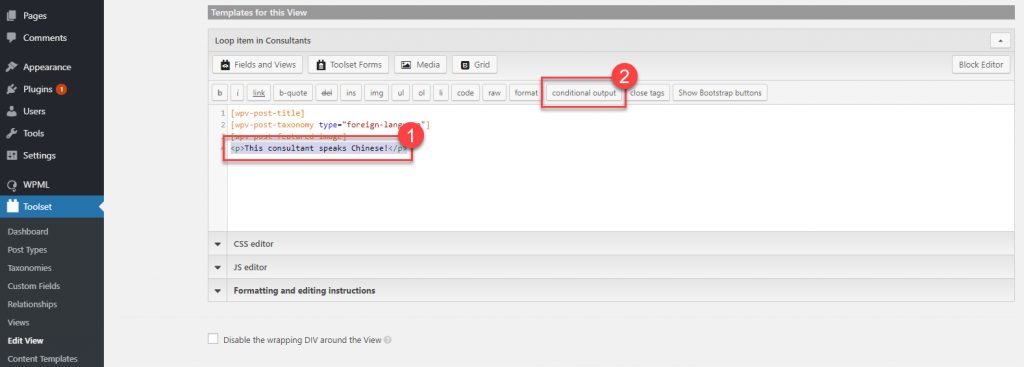Apply italic with i quicktag
Image resolution: width=1024 pixels, height=367 pixels.
tap(238, 93)
